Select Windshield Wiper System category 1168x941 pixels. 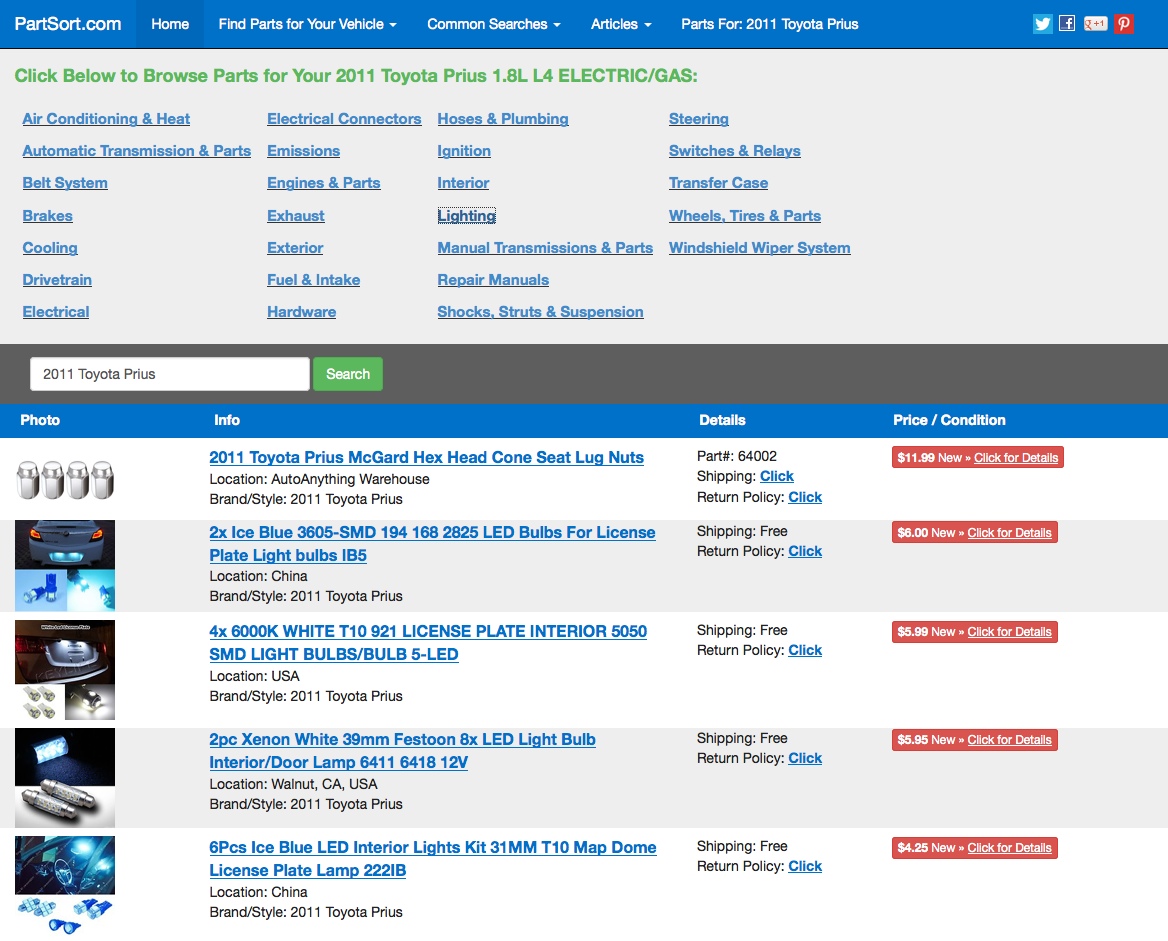(759, 248)
